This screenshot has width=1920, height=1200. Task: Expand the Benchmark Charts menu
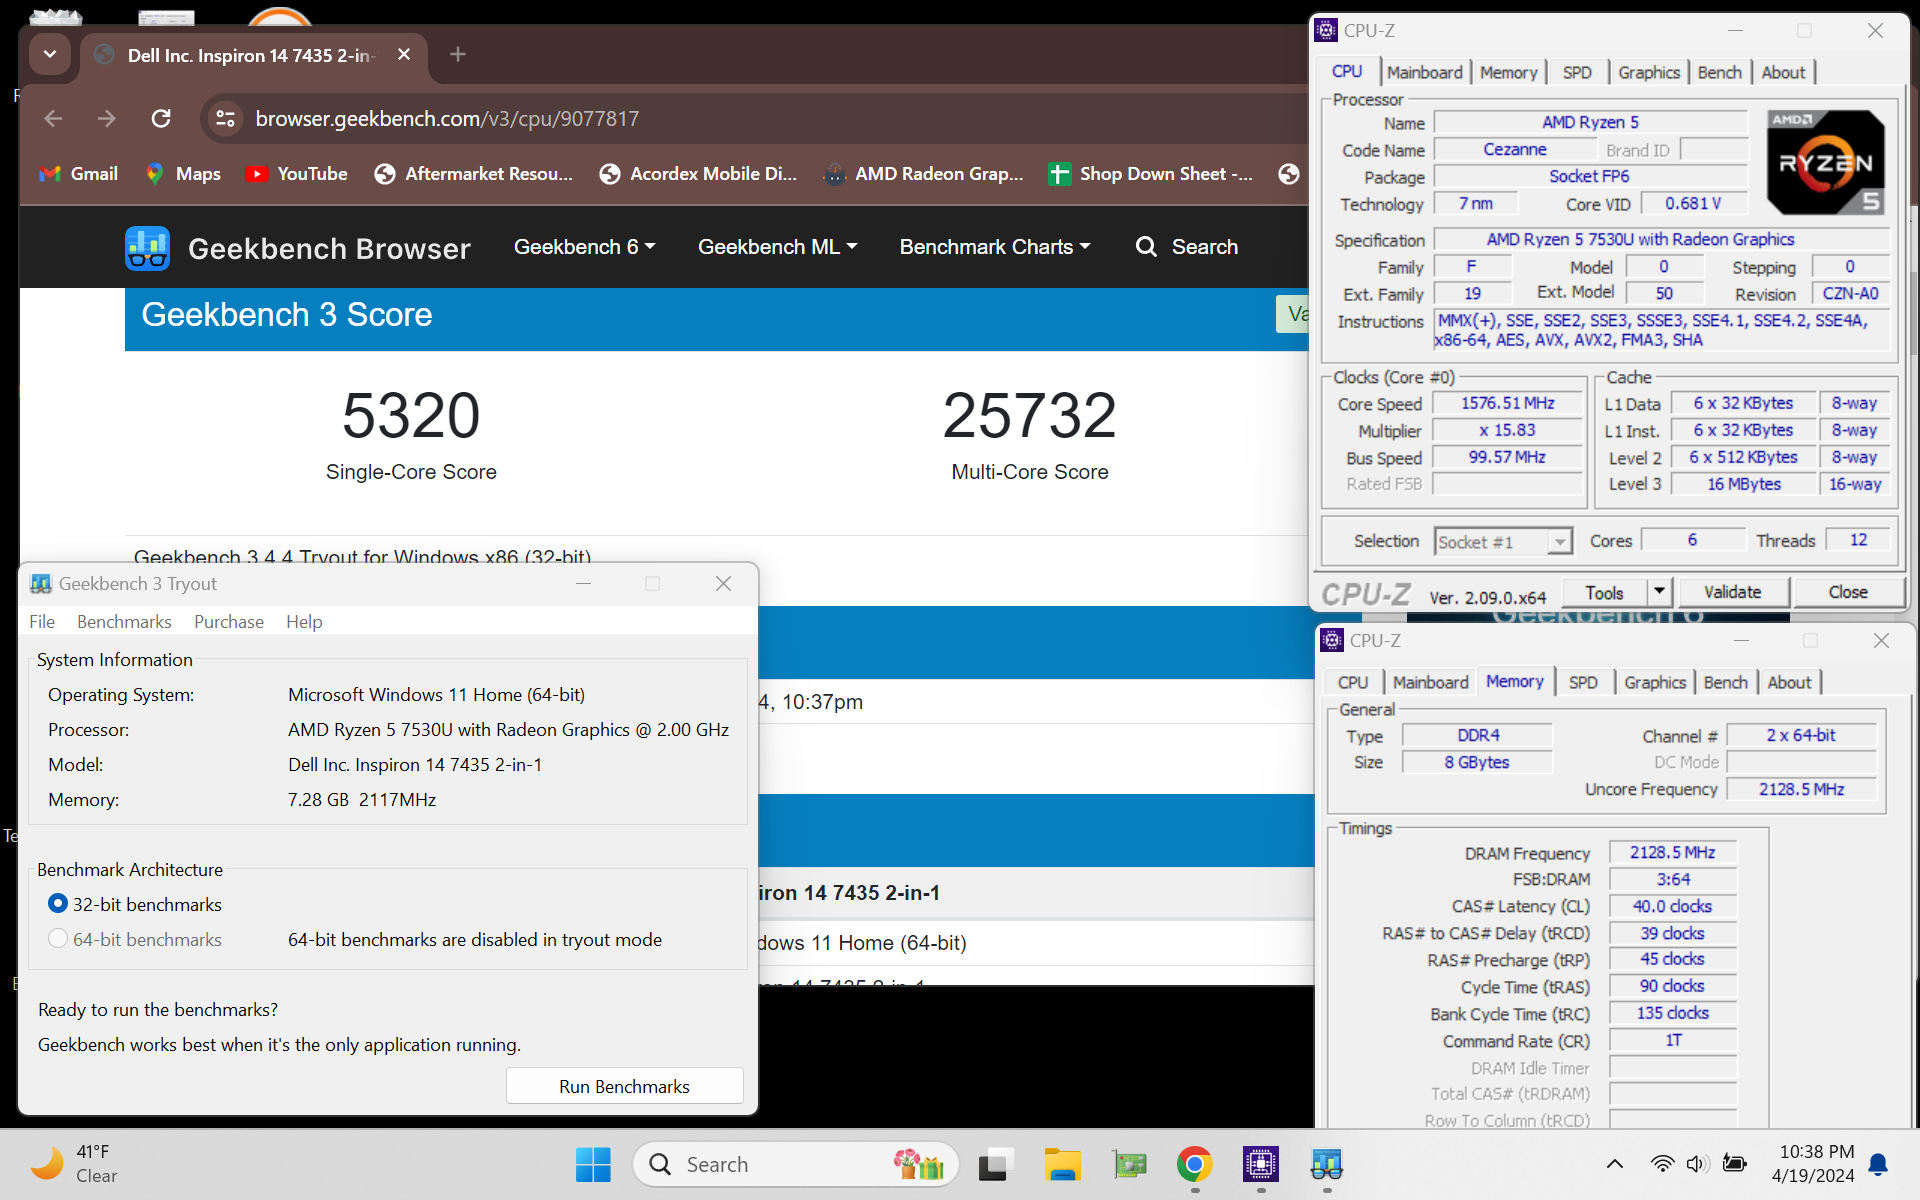(994, 247)
